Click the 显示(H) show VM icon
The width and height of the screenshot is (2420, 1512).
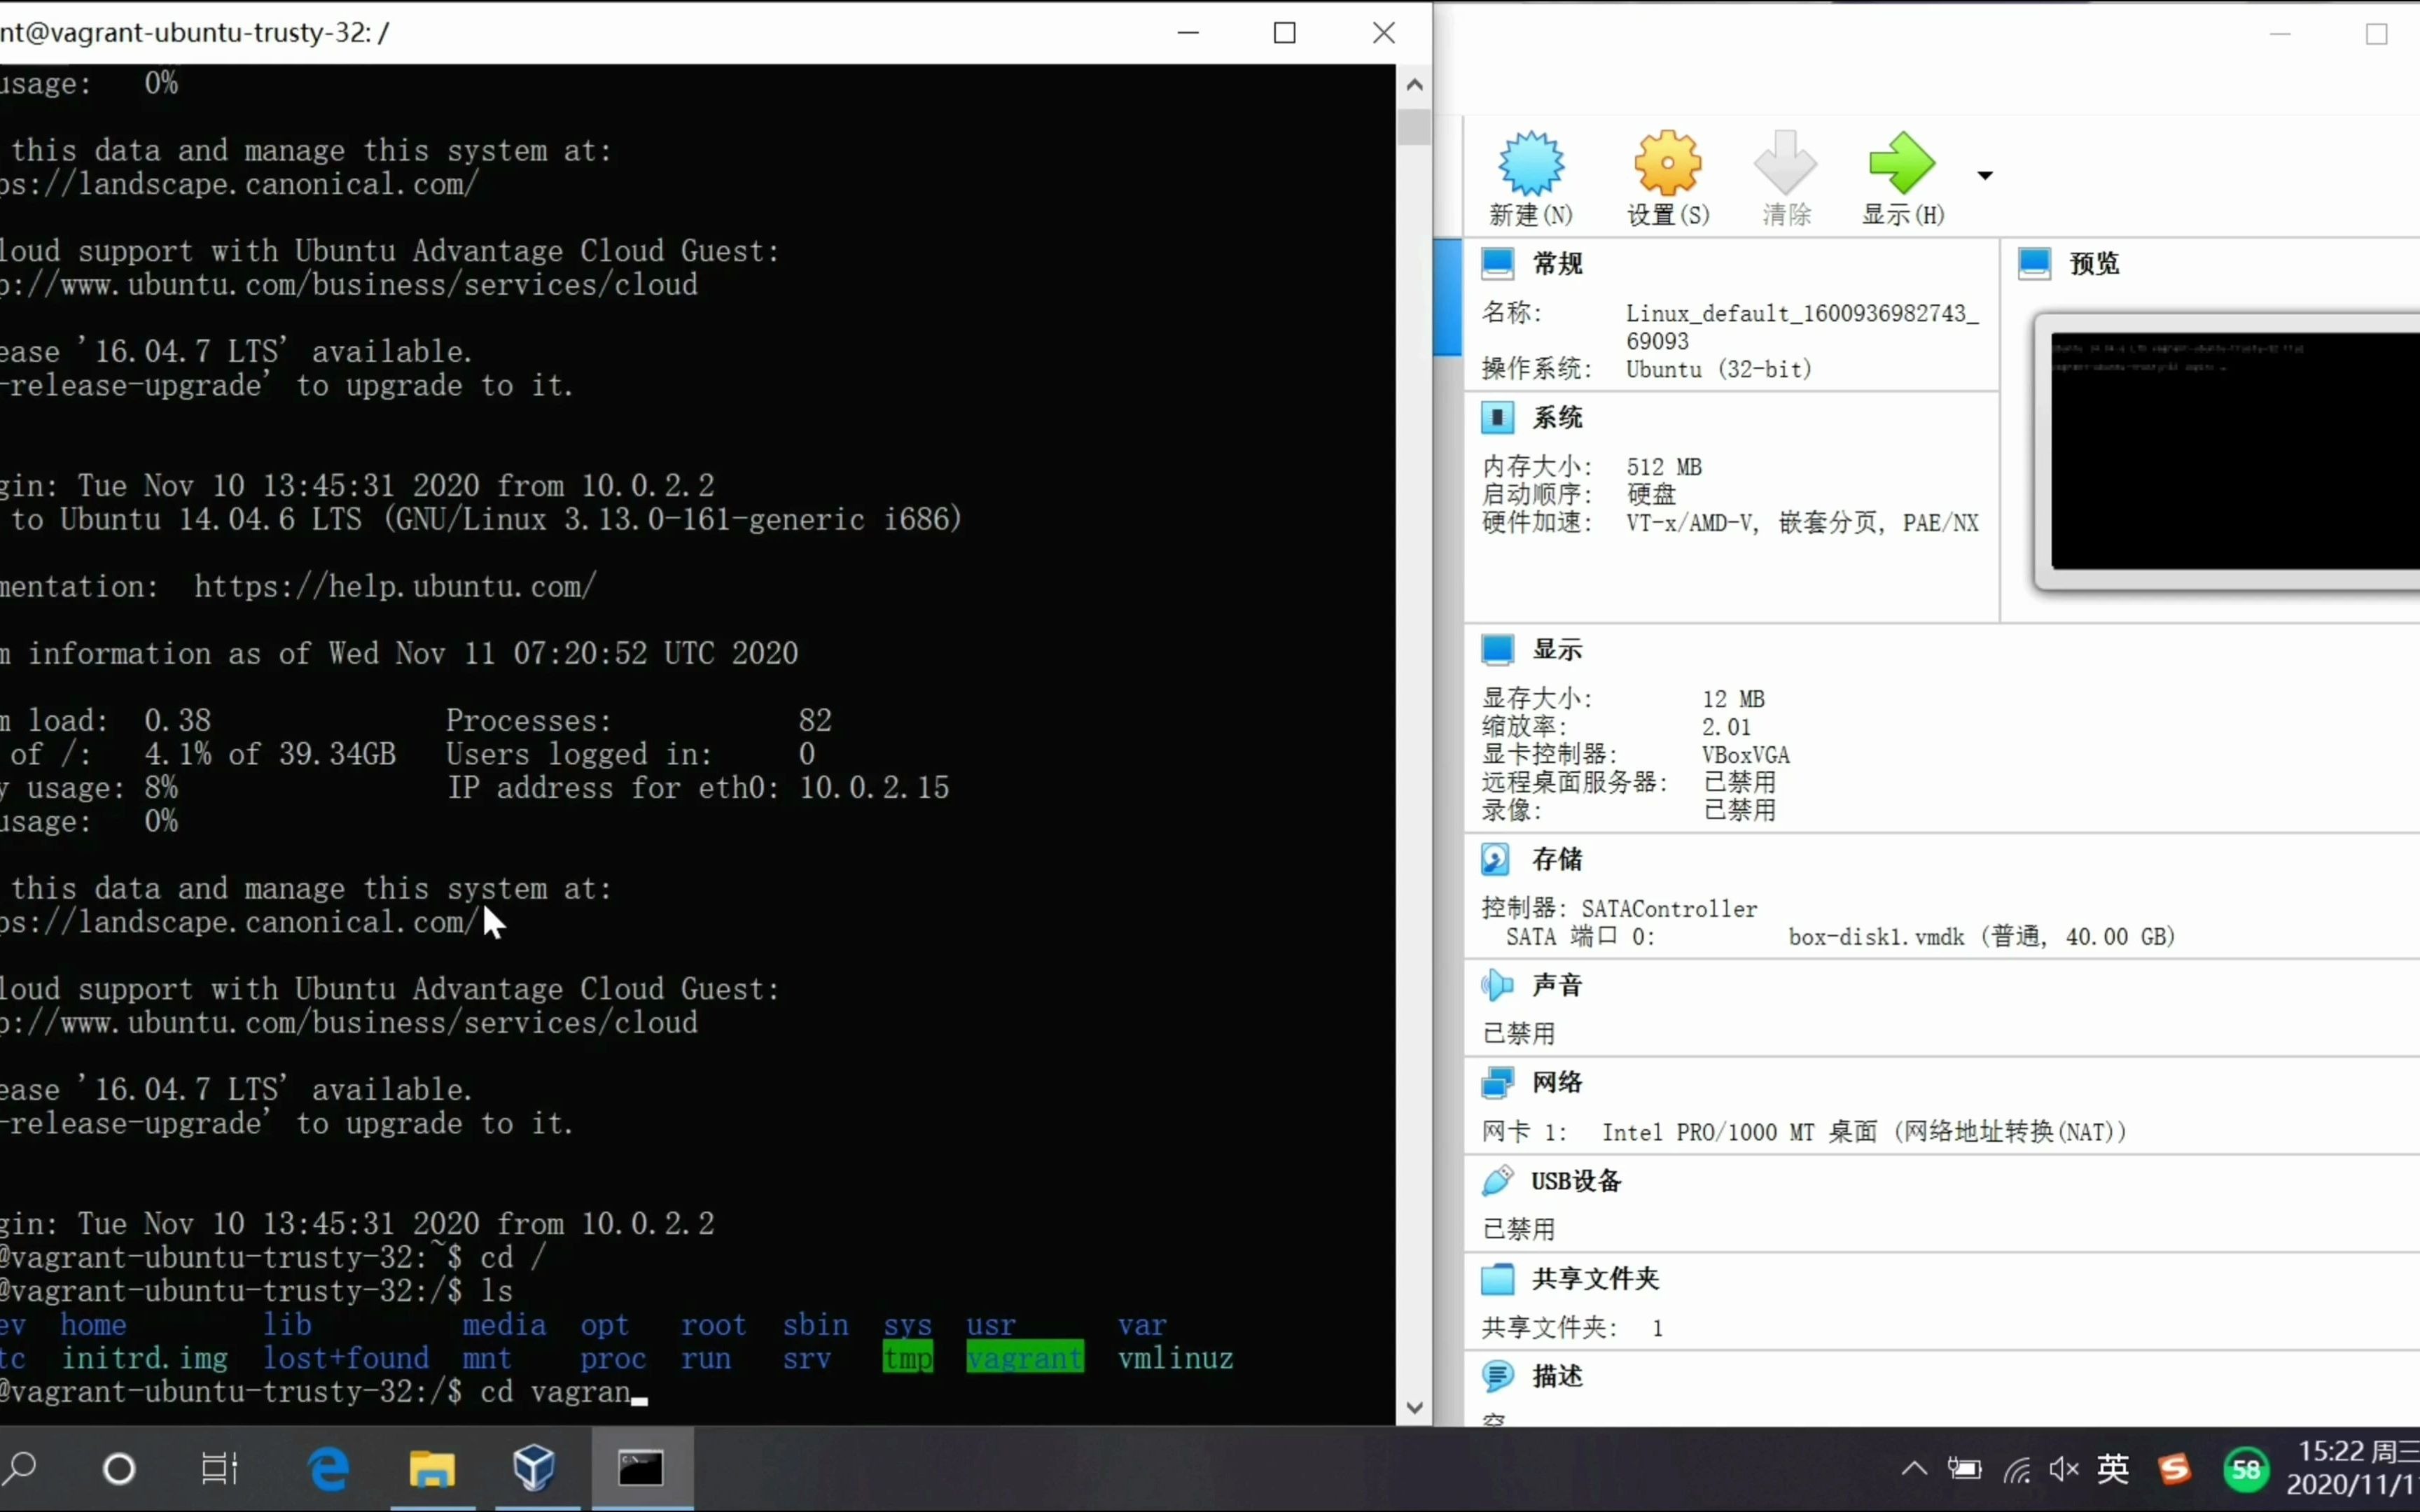tap(1901, 163)
